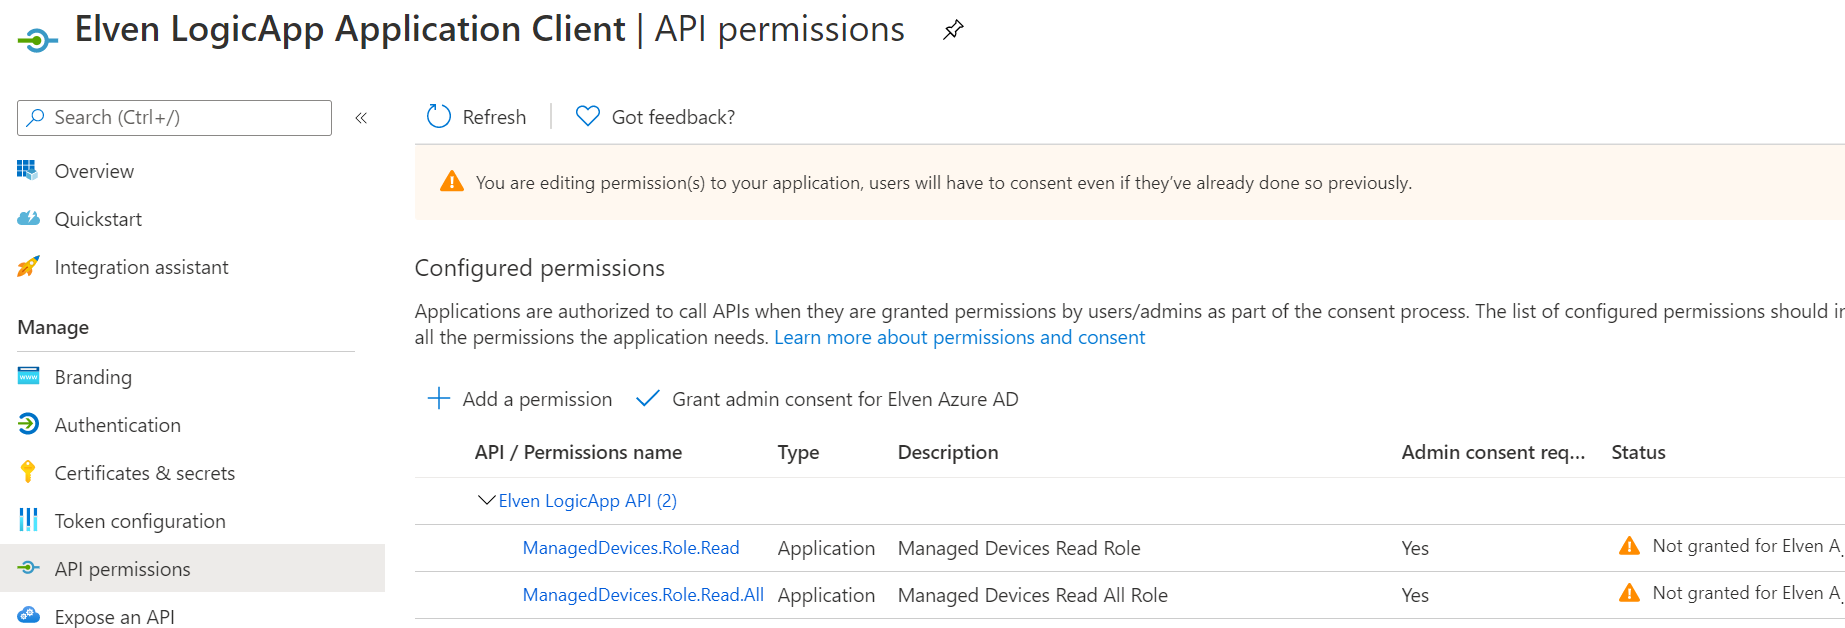Open ManagedDevices.Role.Read.All permission link
Screen dimensions: 1845x628
(643, 594)
